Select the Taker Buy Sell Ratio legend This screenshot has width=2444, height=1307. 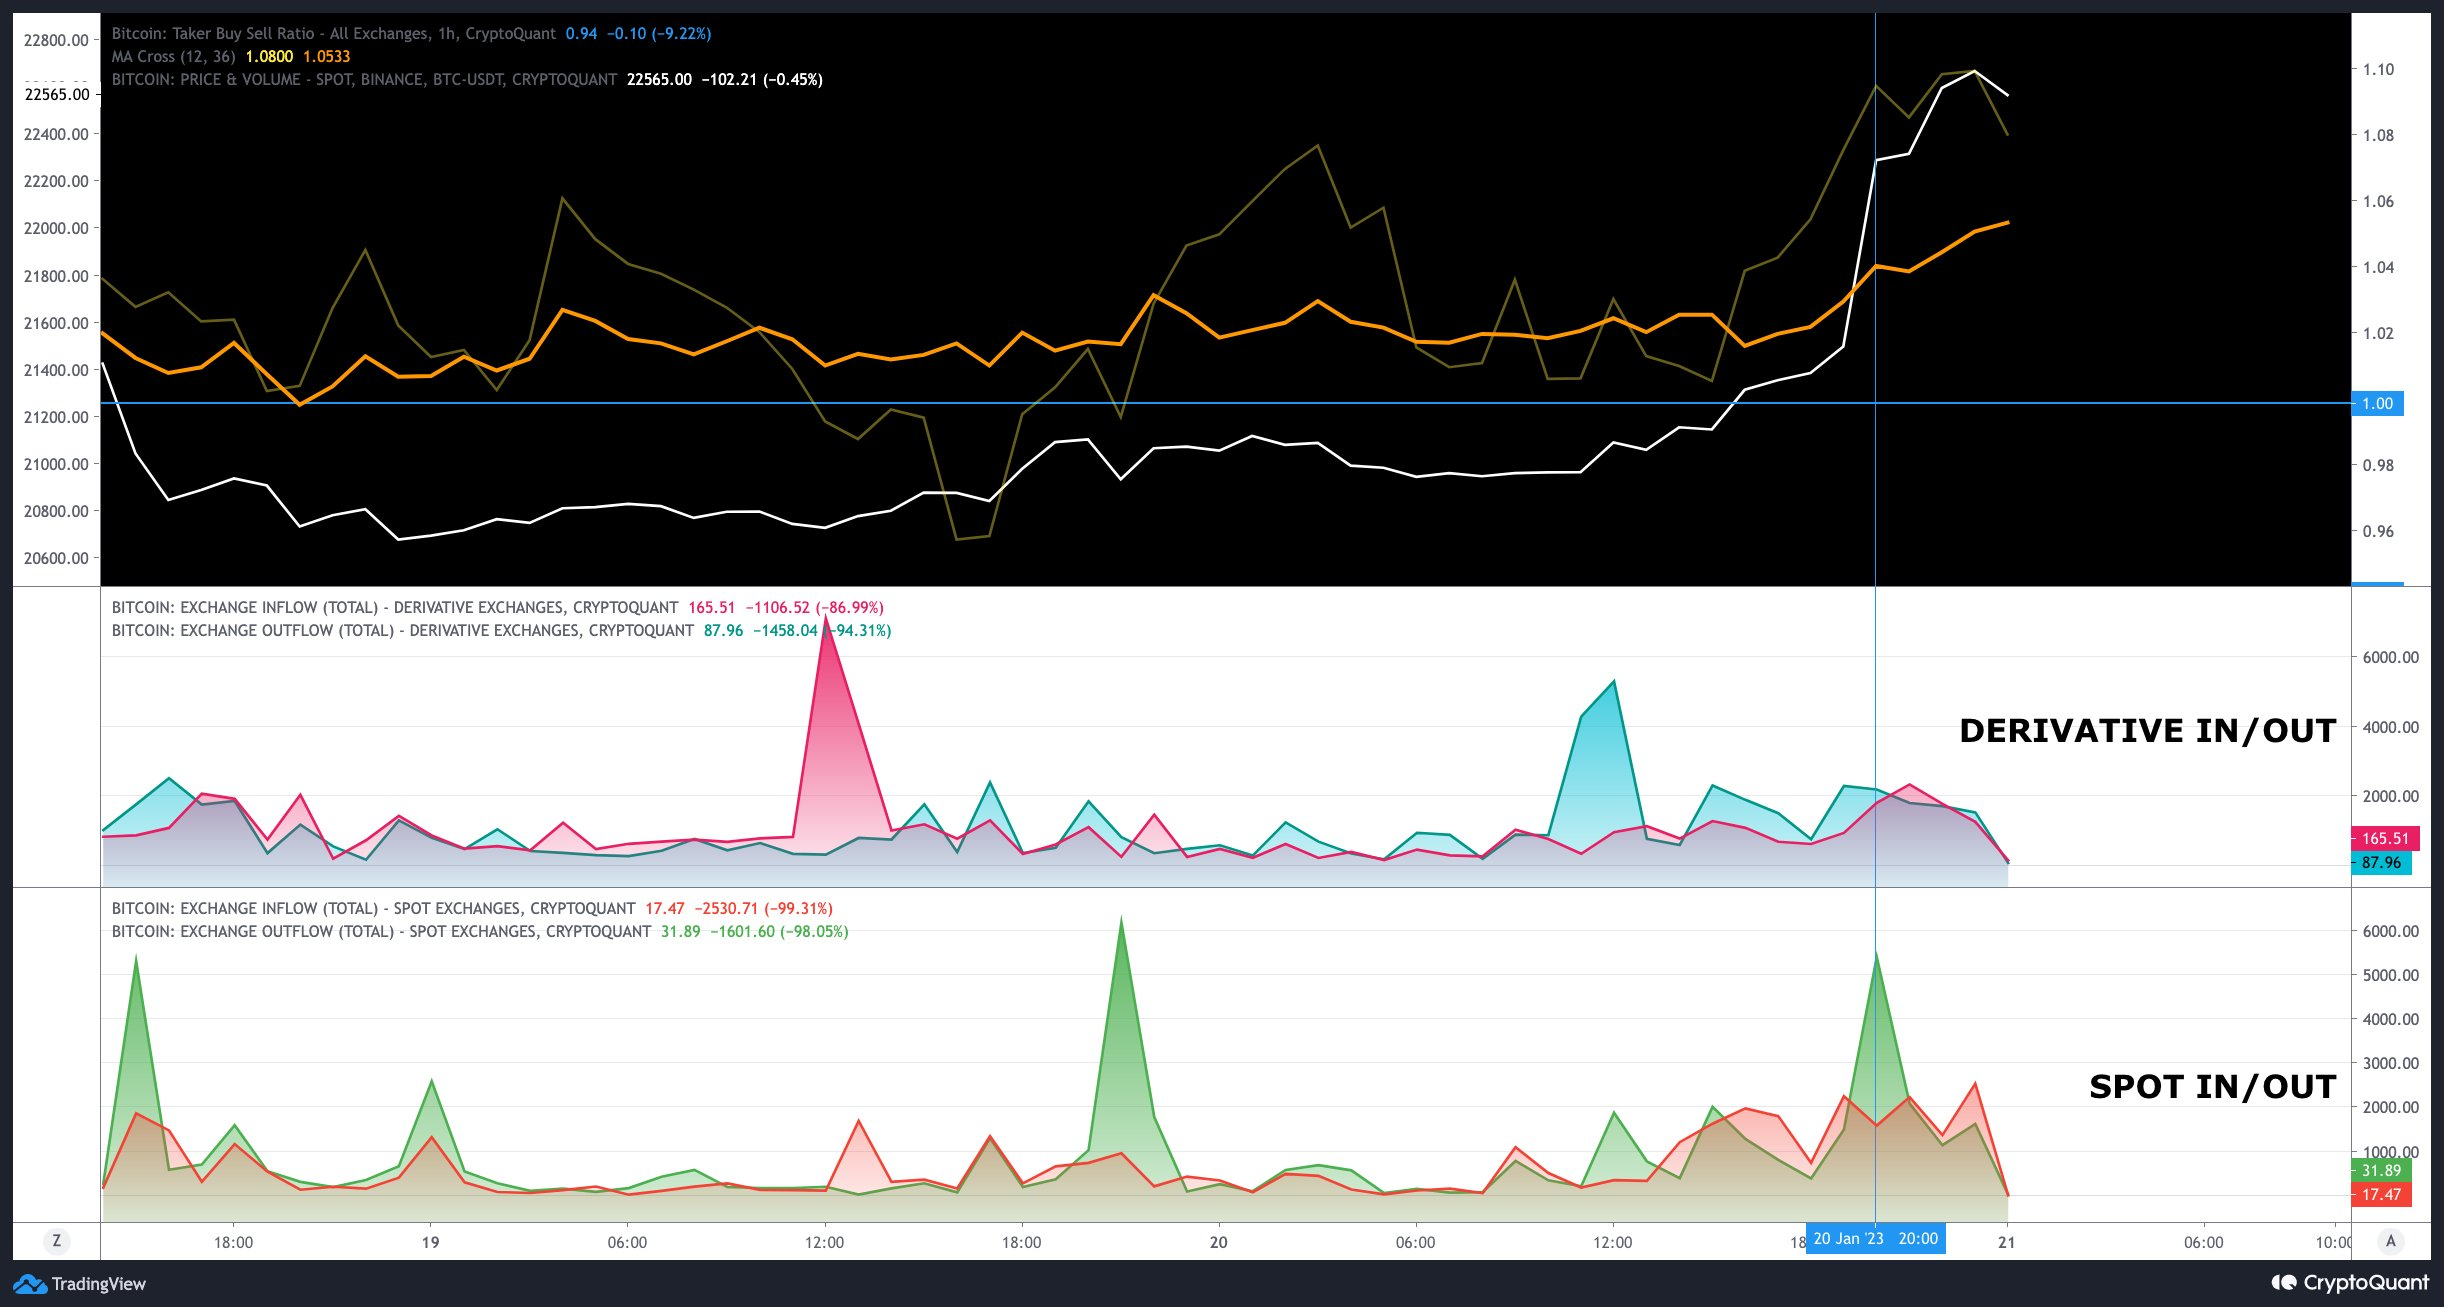(x=333, y=34)
